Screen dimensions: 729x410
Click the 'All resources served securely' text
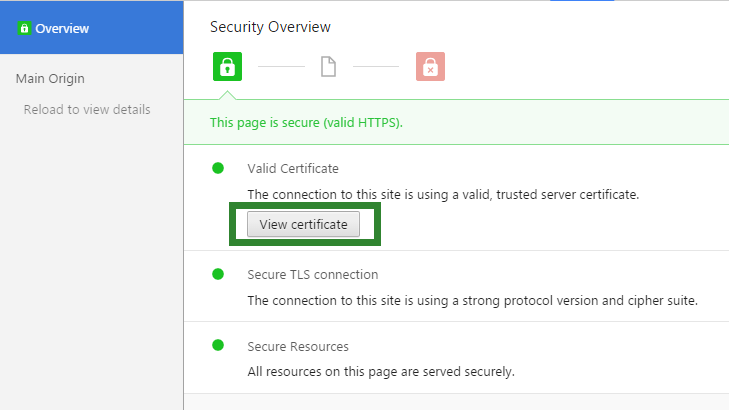point(381,372)
